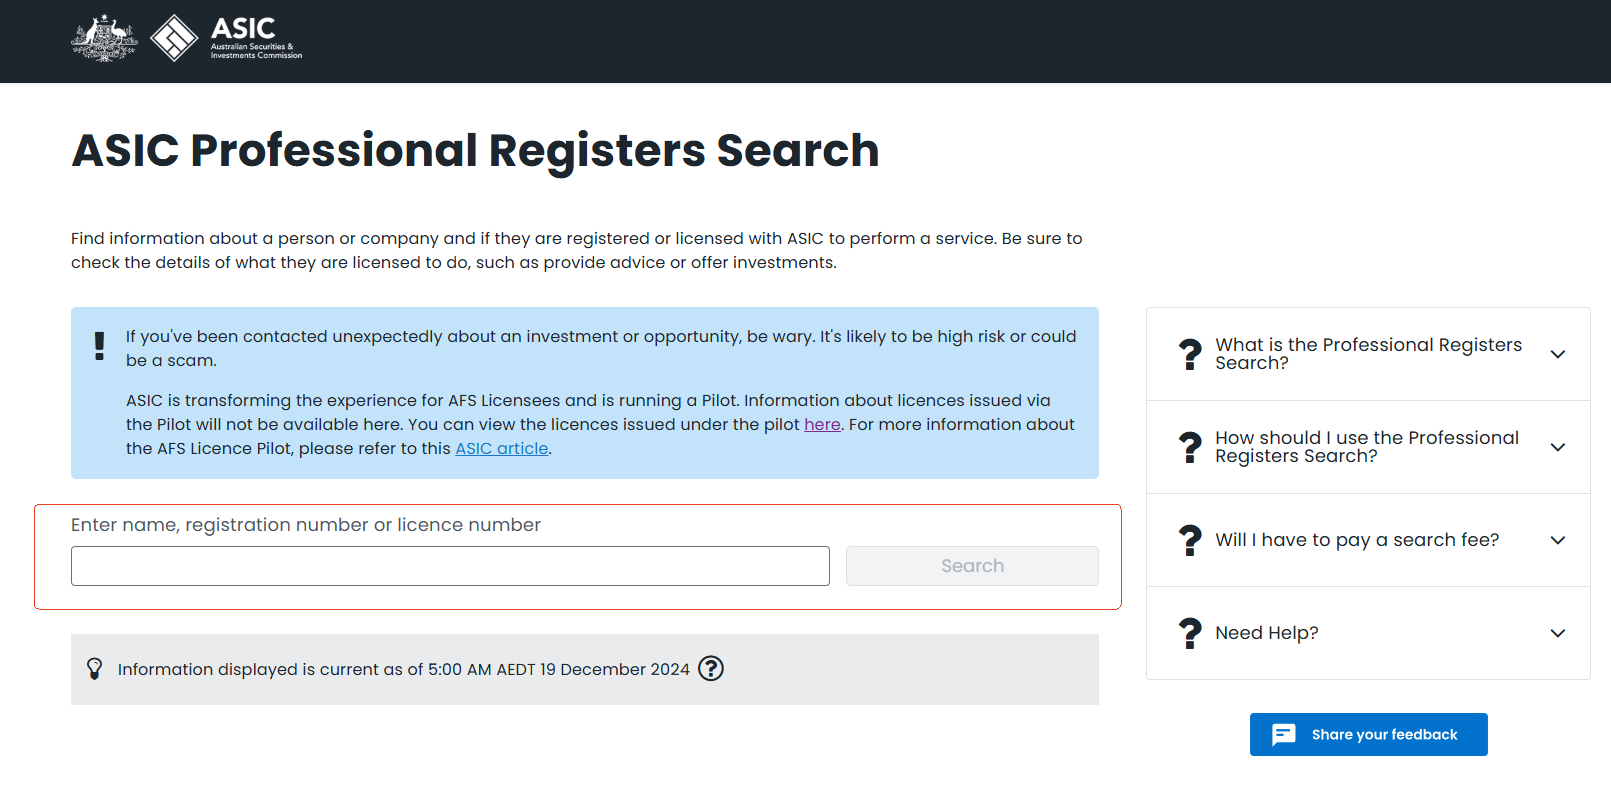Click the lightbulb information icon
This screenshot has width=1611, height=807.
coord(95,669)
